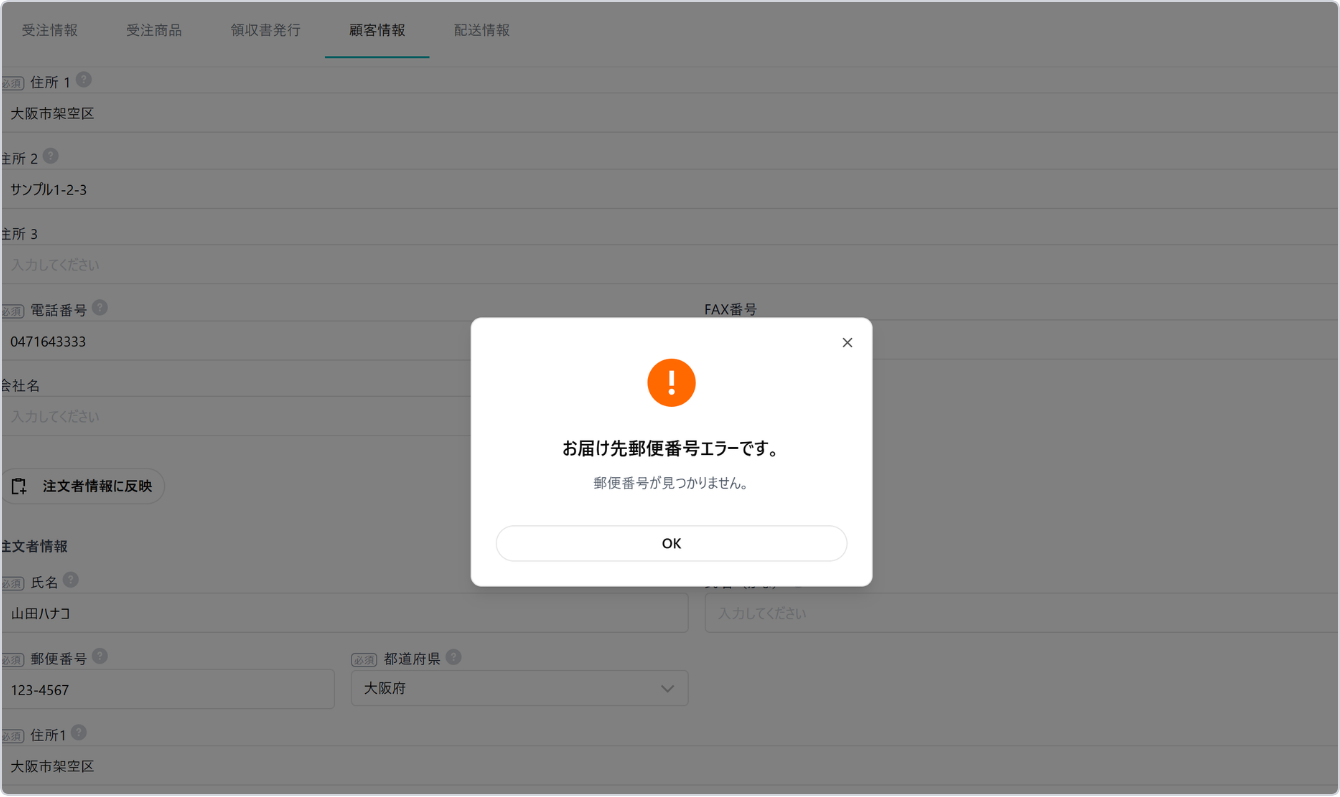Go to the 配送情報 tab

click(x=482, y=30)
